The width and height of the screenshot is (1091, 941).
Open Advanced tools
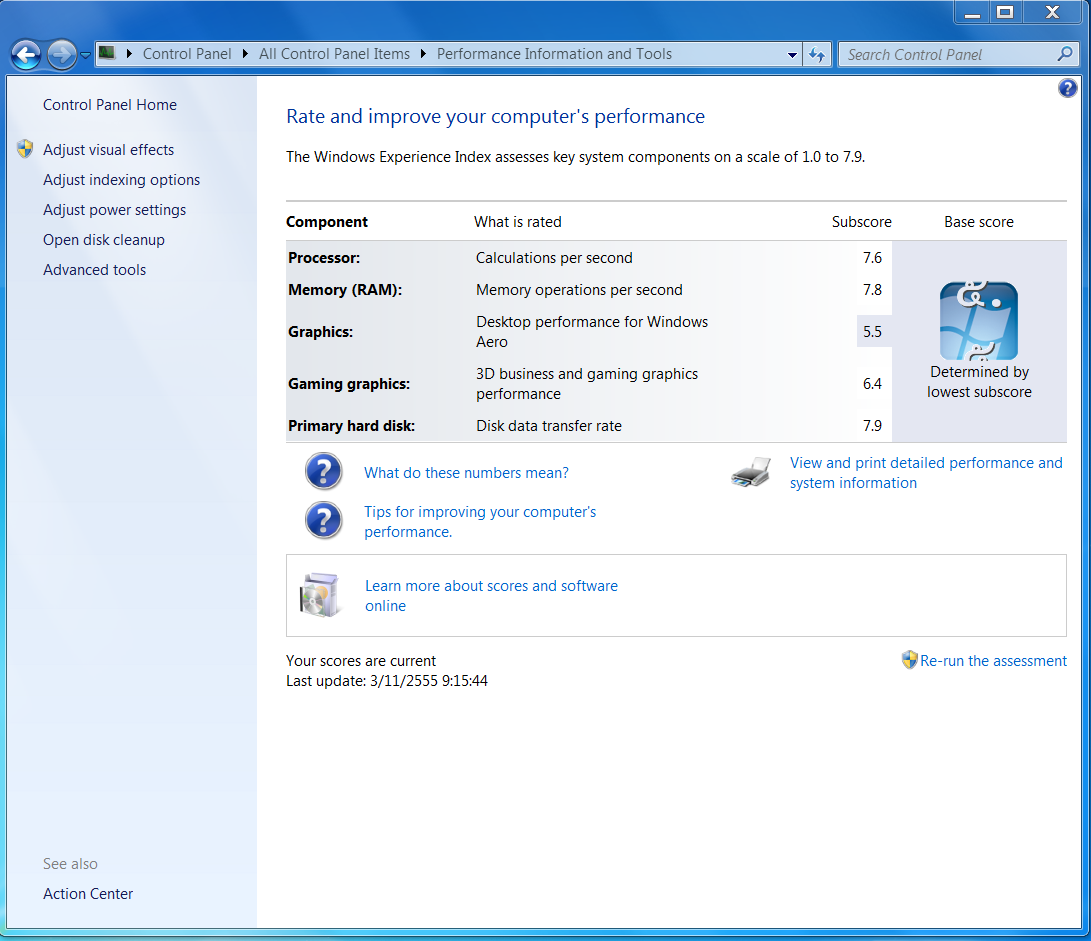pos(95,269)
